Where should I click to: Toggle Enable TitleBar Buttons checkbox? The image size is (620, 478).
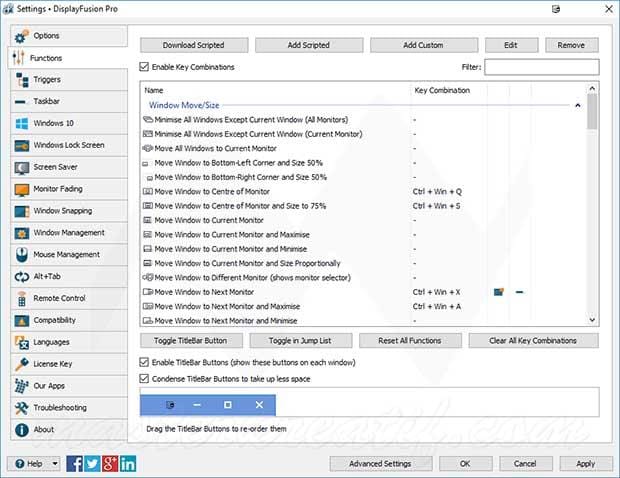click(x=144, y=362)
